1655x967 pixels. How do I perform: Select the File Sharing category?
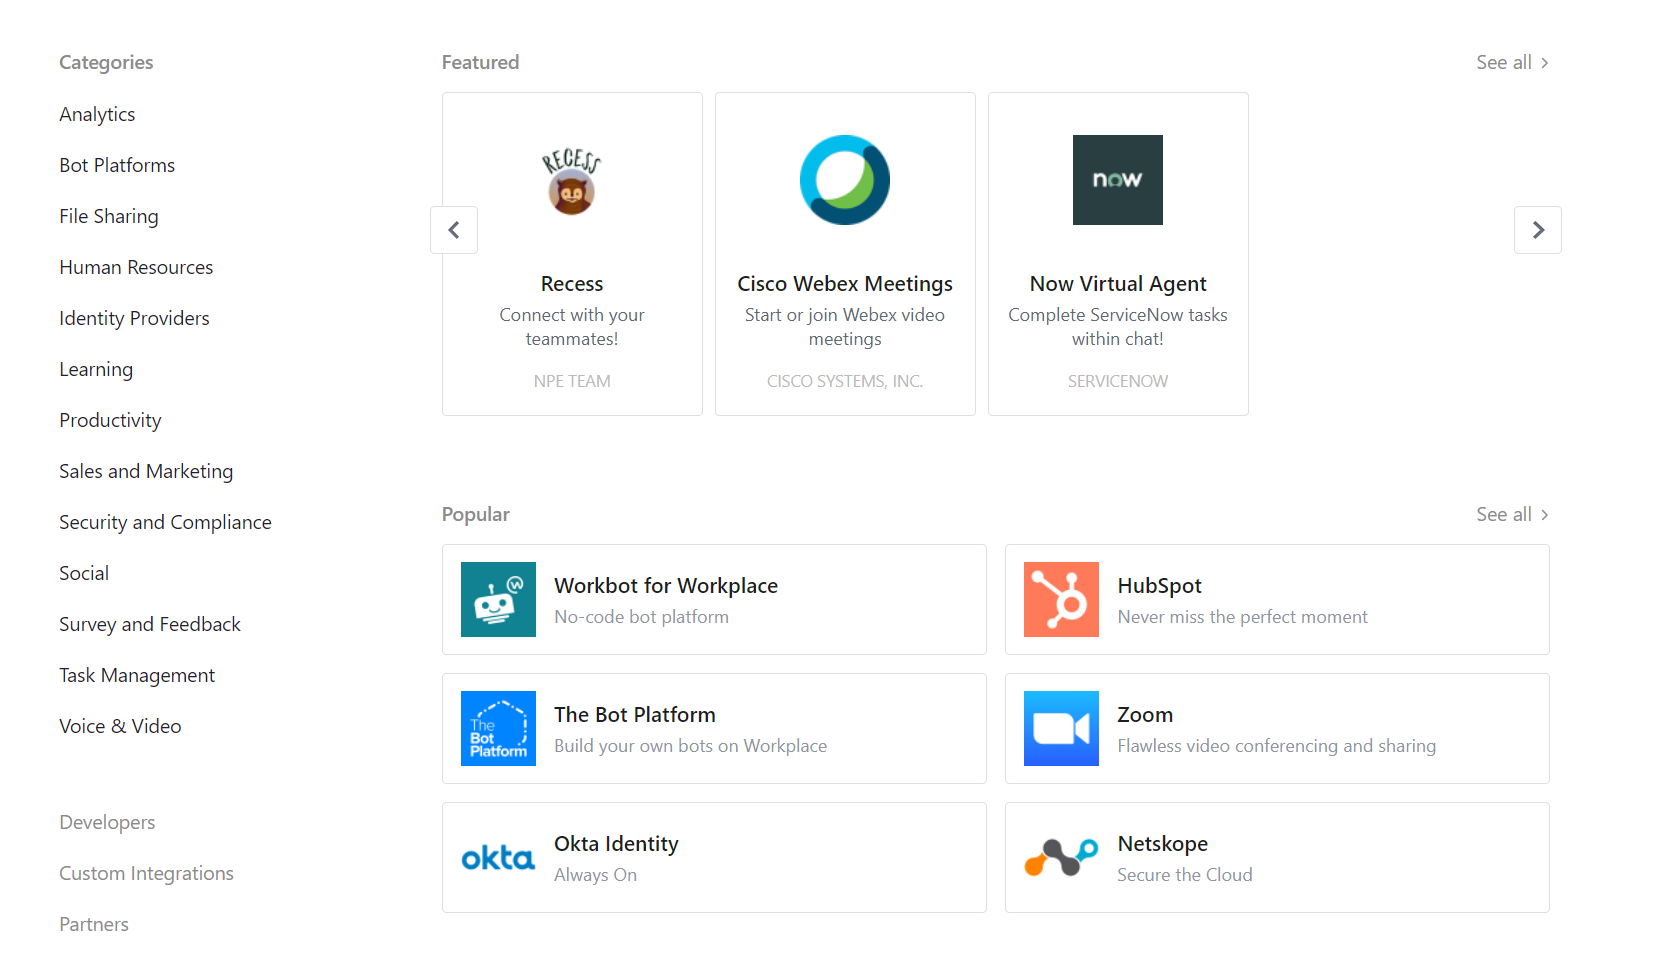pyautogui.click(x=109, y=216)
